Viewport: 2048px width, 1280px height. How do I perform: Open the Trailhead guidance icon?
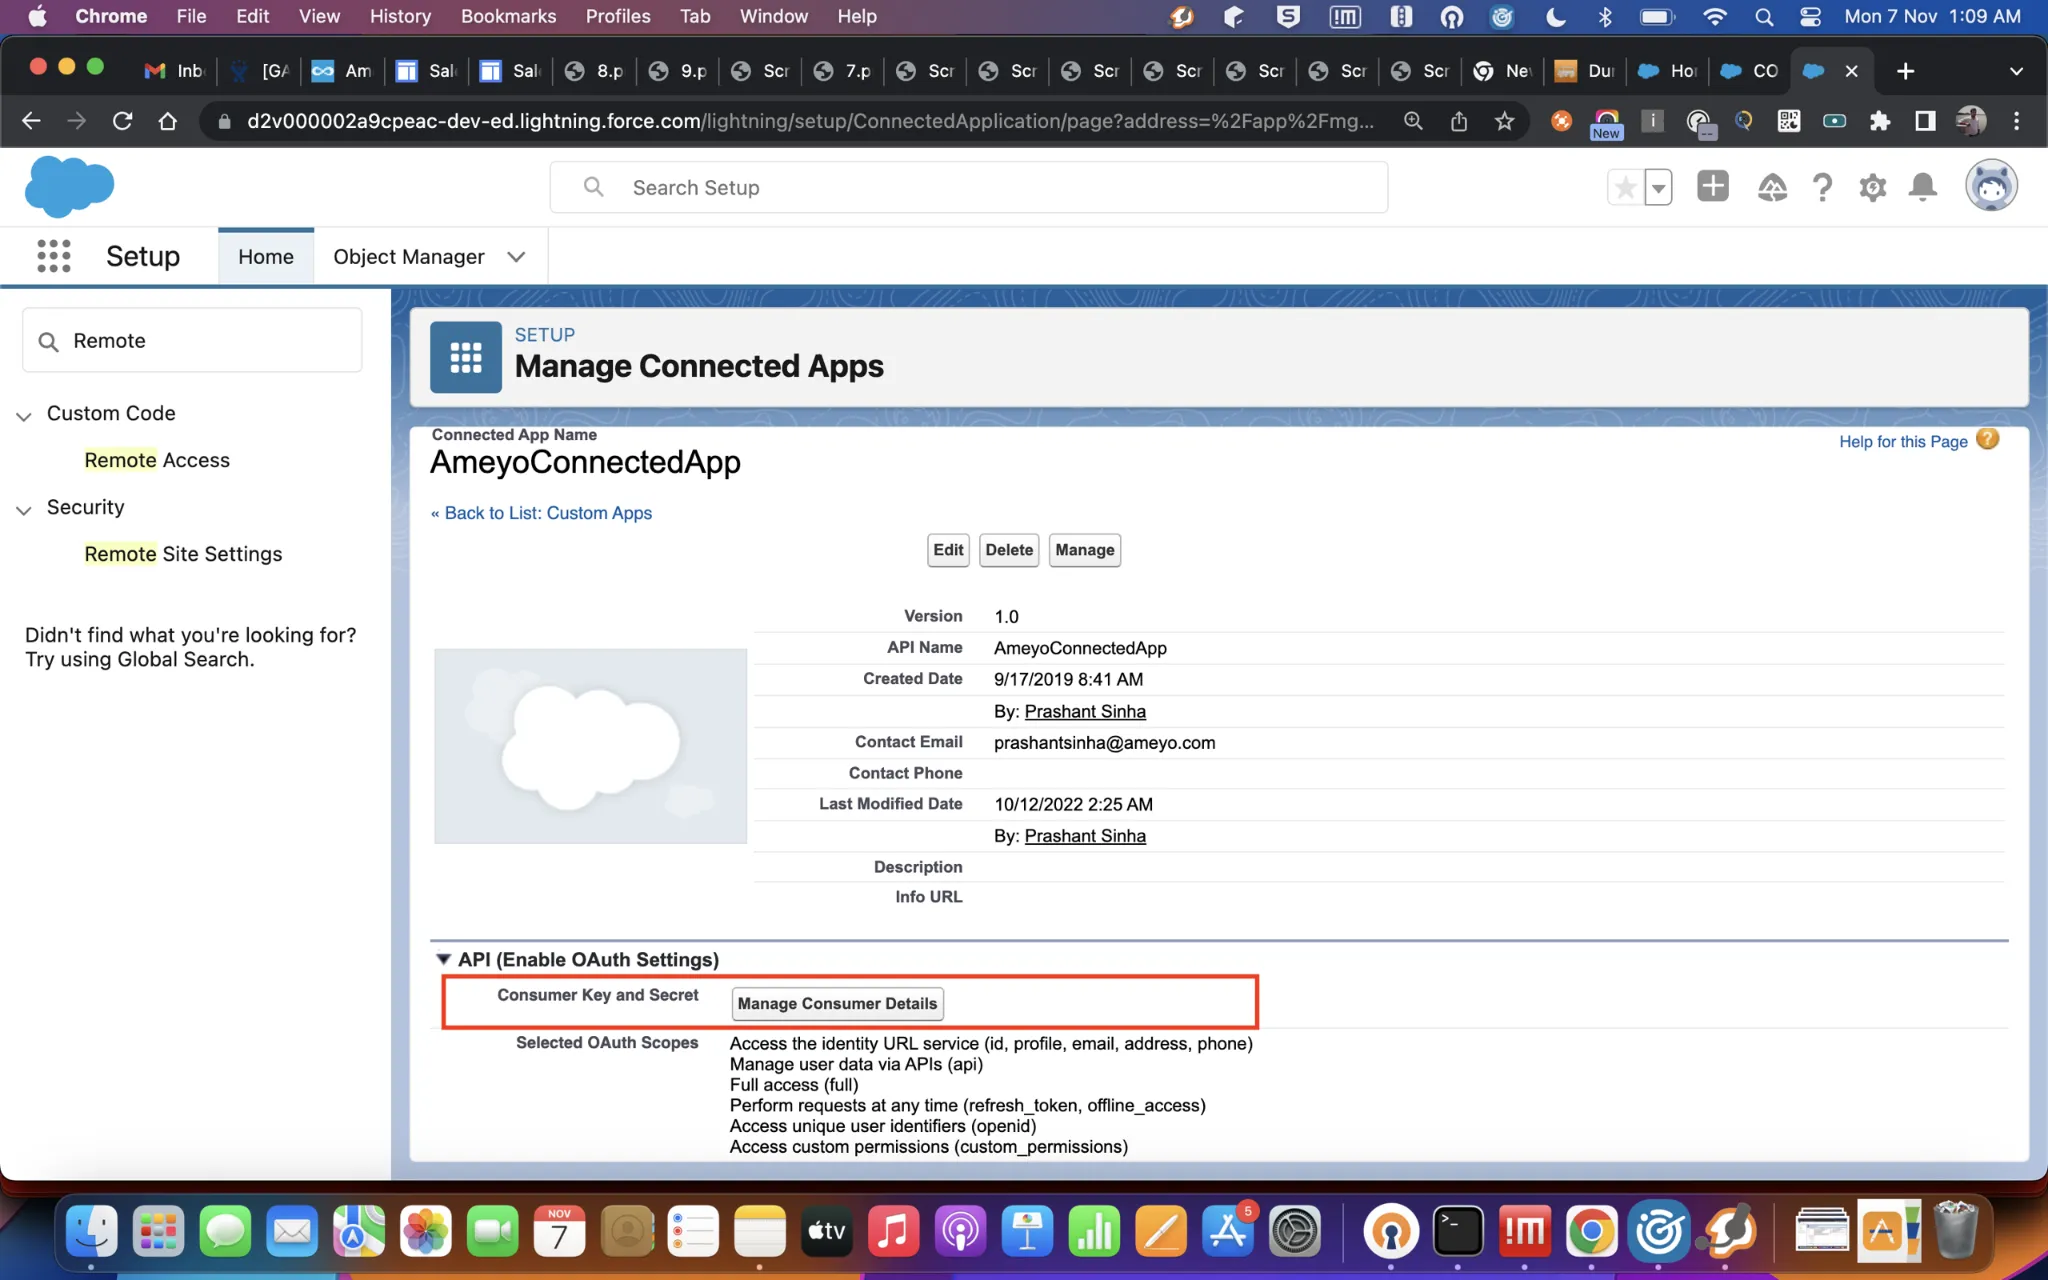(x=1772, y=187)
